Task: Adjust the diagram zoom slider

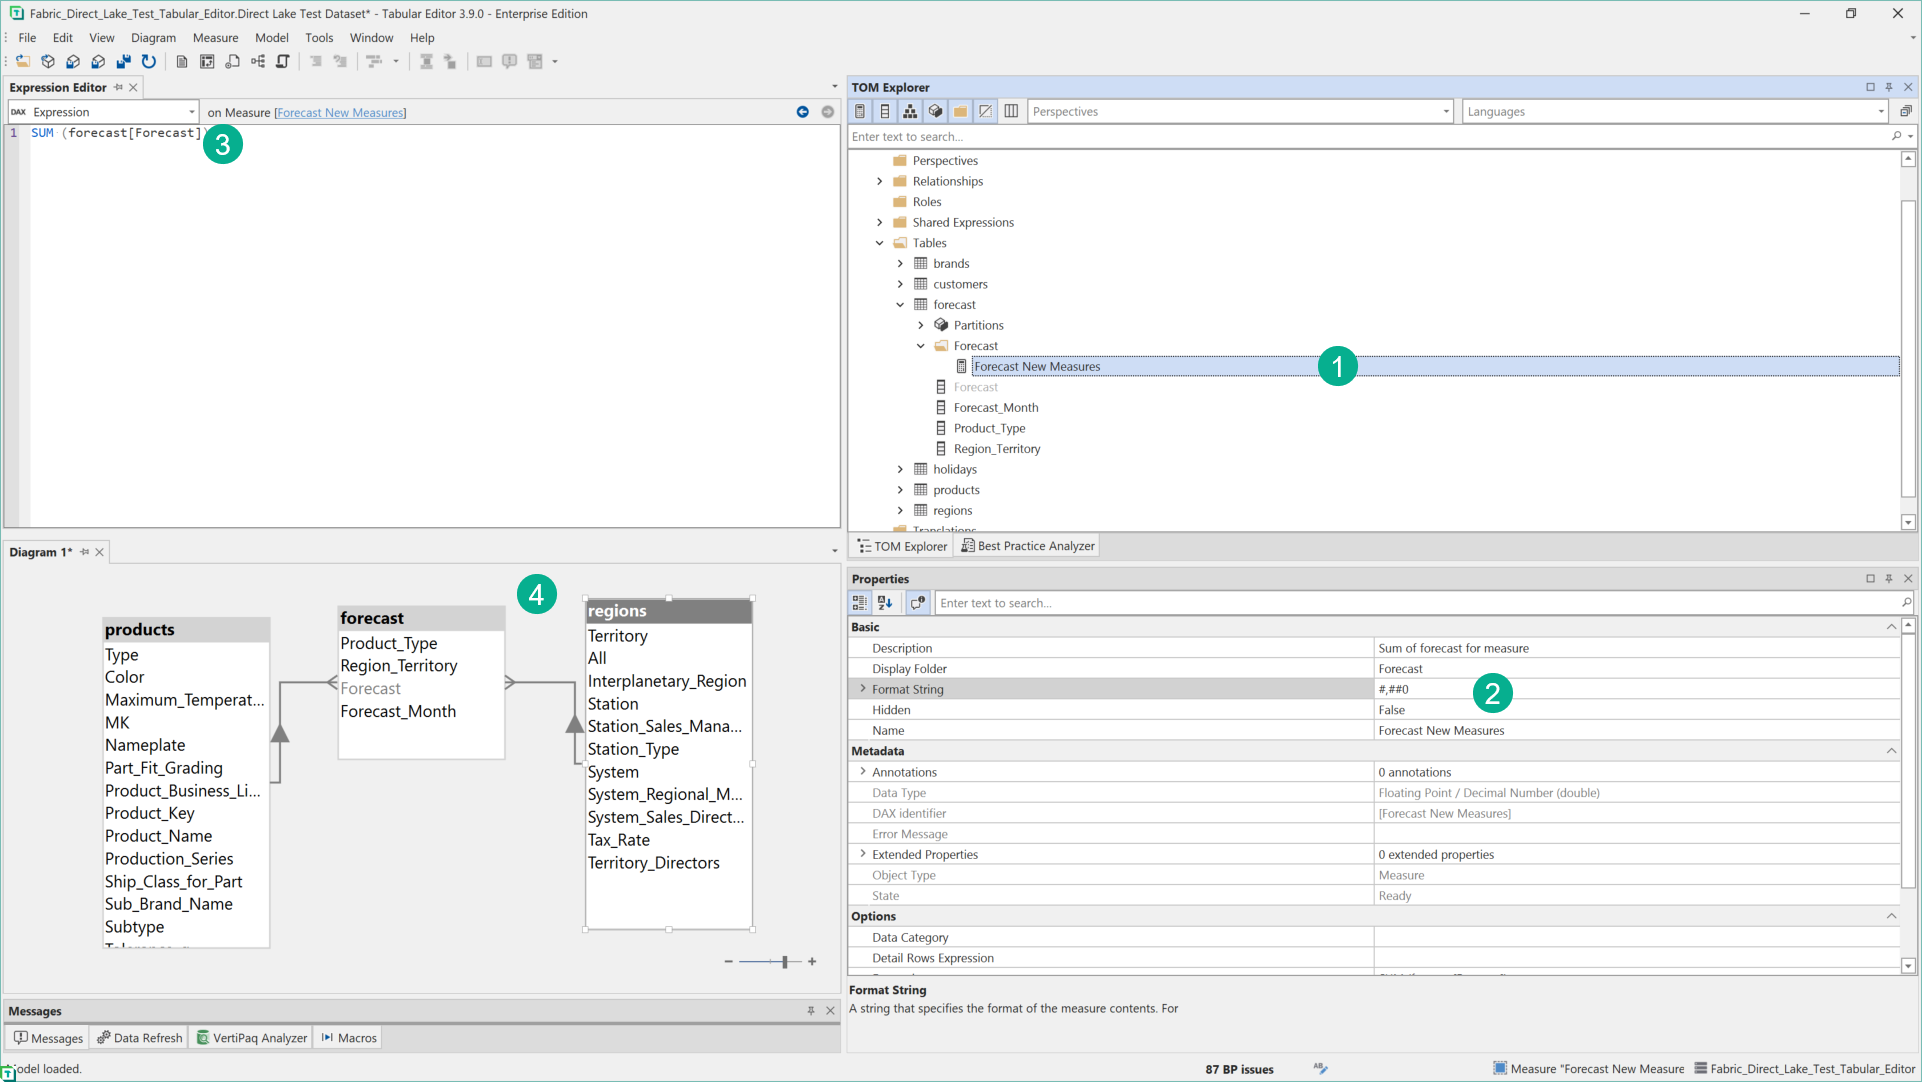Action: (785, 961)
